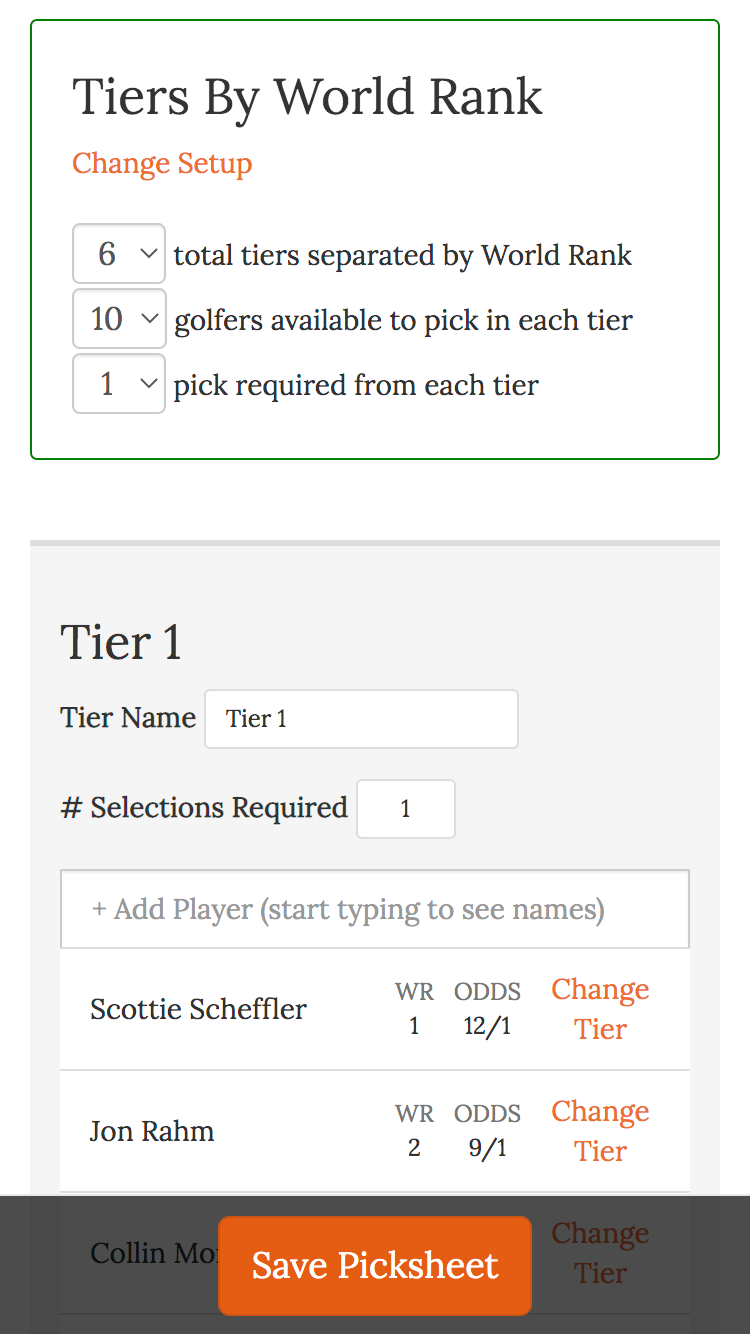This screenshot has width=750, height=1334.
Task: Click Scottie Scheffler's 12/1 odds value
Action: click(487, 1025)
